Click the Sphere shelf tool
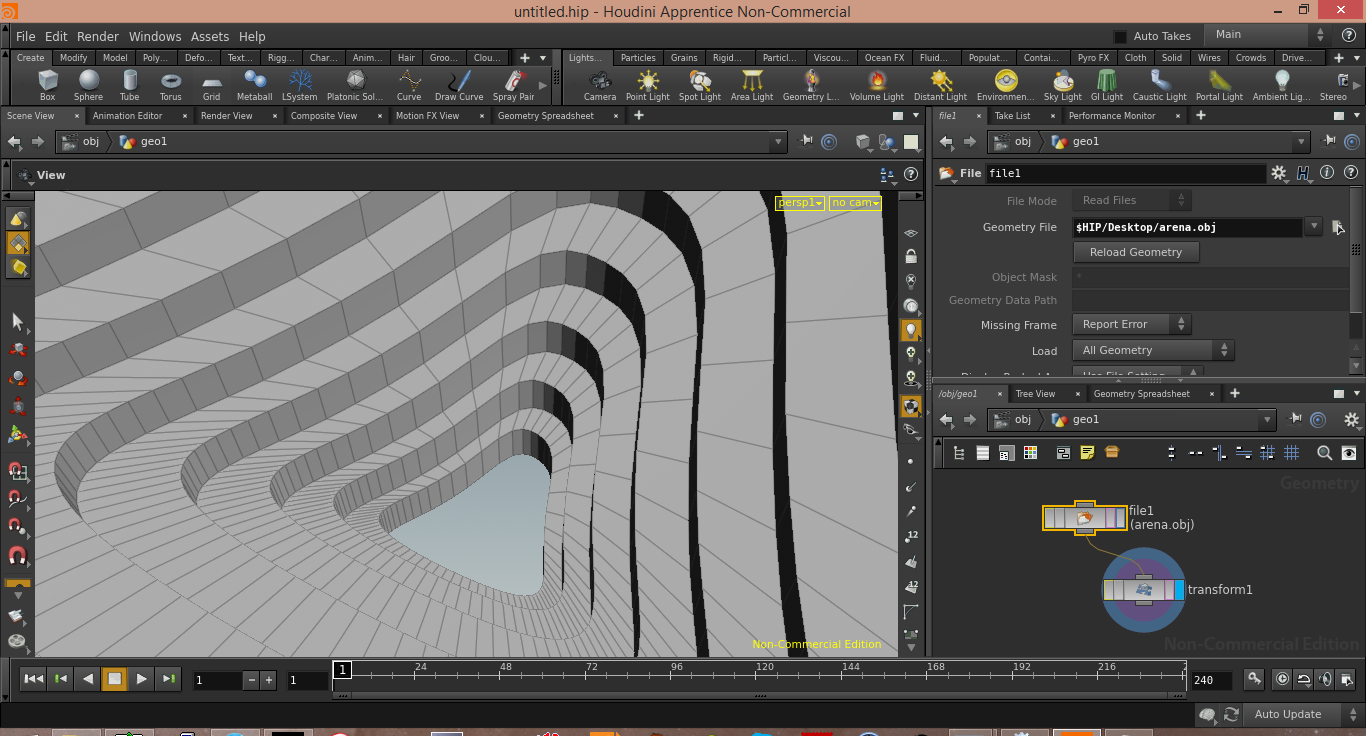 [88, 85]
